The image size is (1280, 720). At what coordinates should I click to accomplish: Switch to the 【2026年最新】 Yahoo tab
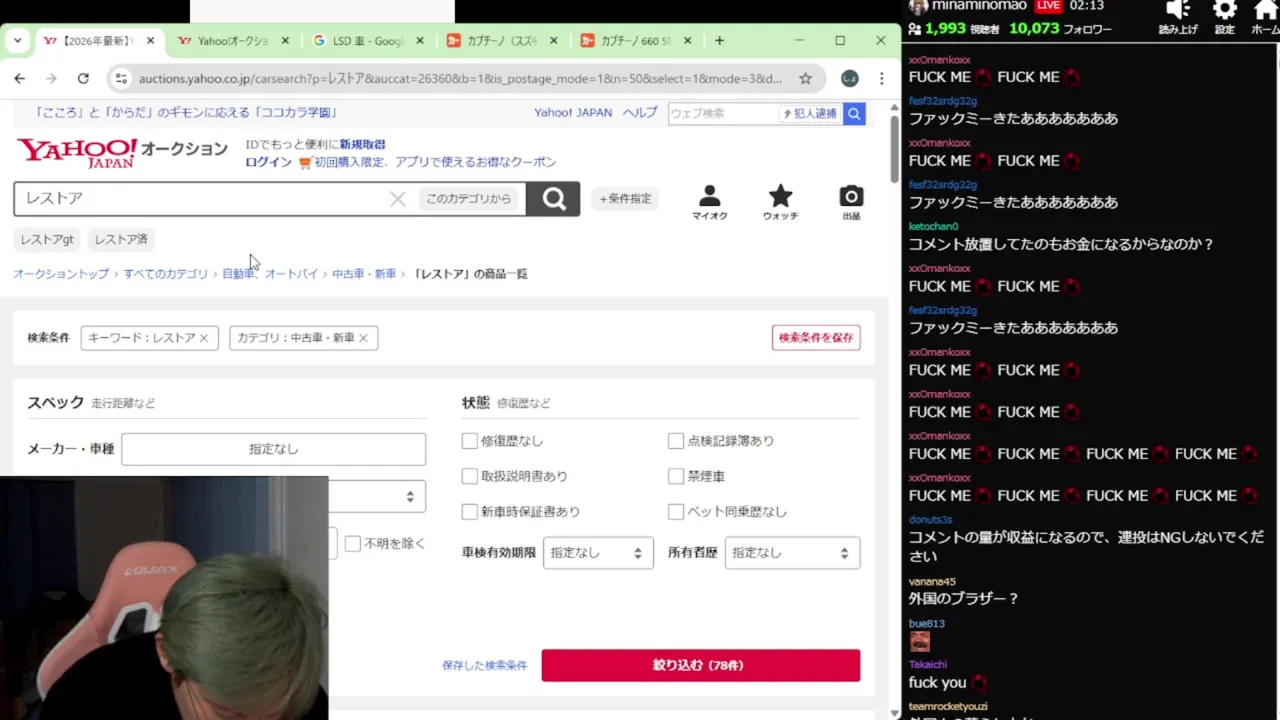pyautogui.click(x=96, y=41)
